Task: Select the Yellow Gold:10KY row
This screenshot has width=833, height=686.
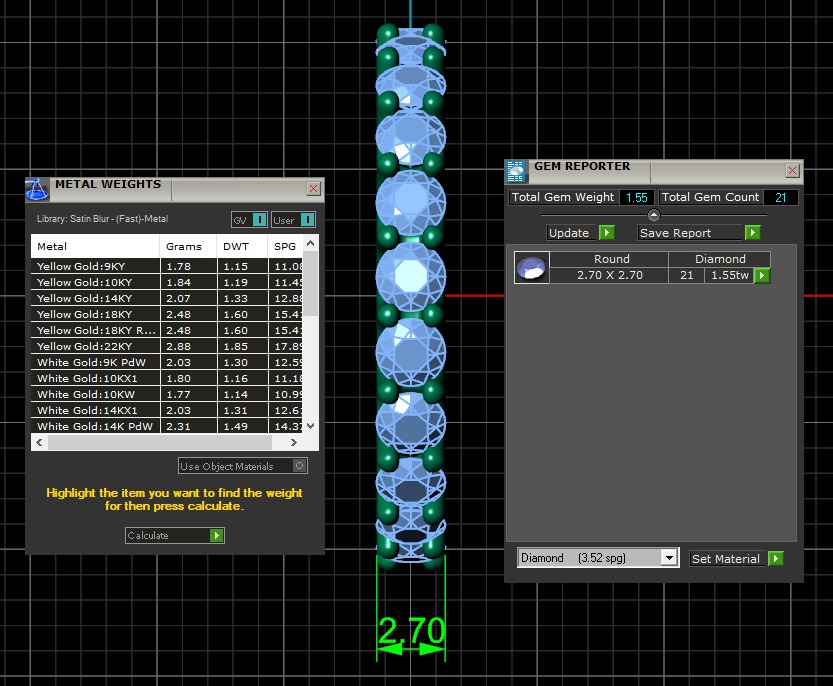Action: [167, 282]
